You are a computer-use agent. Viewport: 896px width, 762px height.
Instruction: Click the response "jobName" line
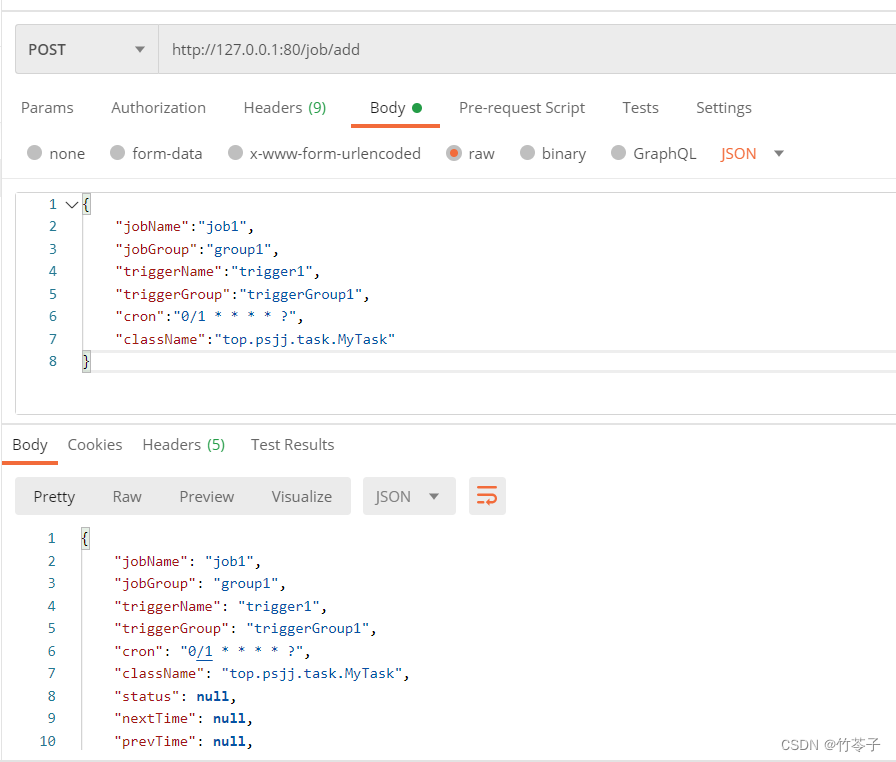[187, 562]
